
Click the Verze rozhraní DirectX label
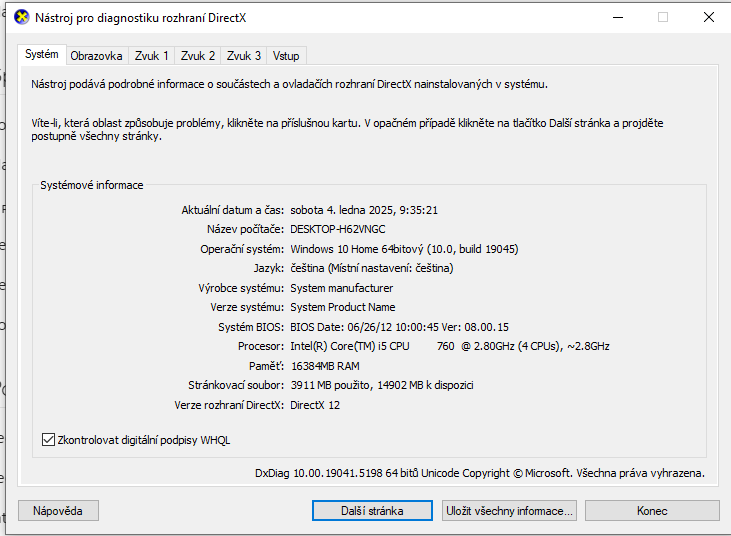tap(229, 405)
